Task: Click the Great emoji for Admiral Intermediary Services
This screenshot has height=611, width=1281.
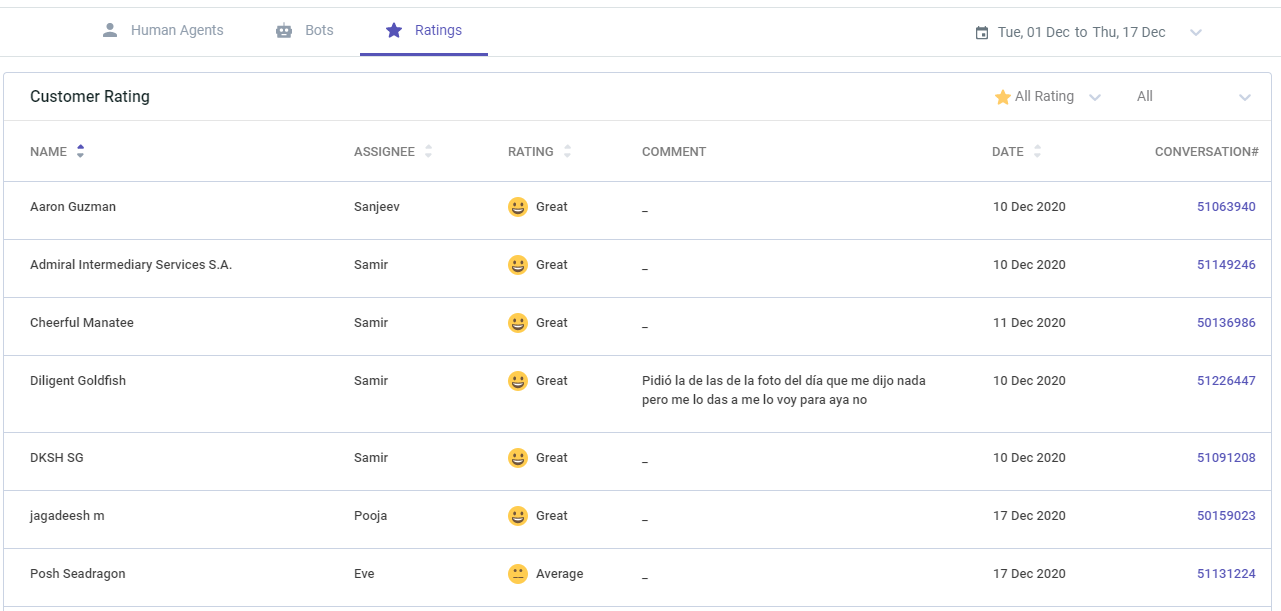Action: (x=518, y=265)
